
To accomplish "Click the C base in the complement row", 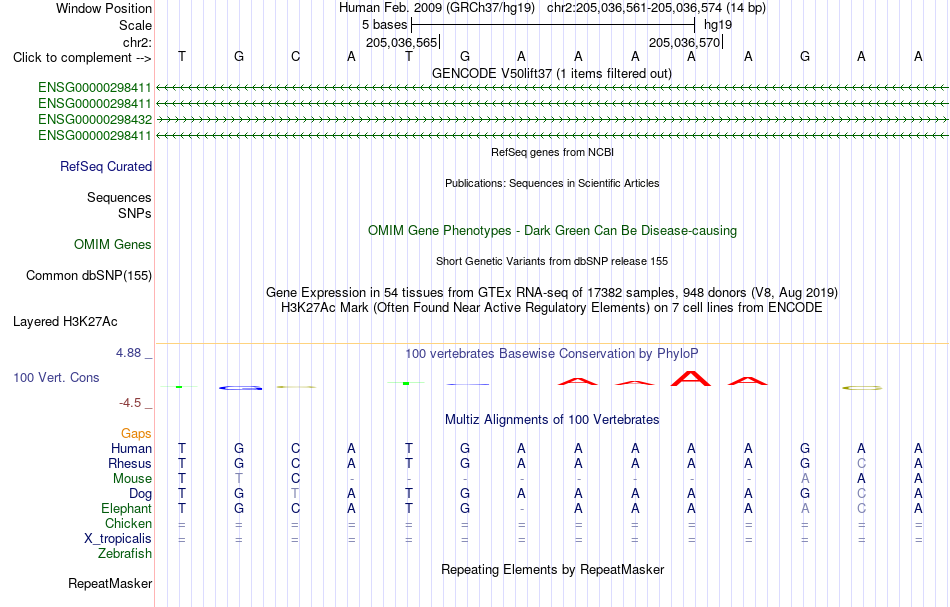I will 295,57.
